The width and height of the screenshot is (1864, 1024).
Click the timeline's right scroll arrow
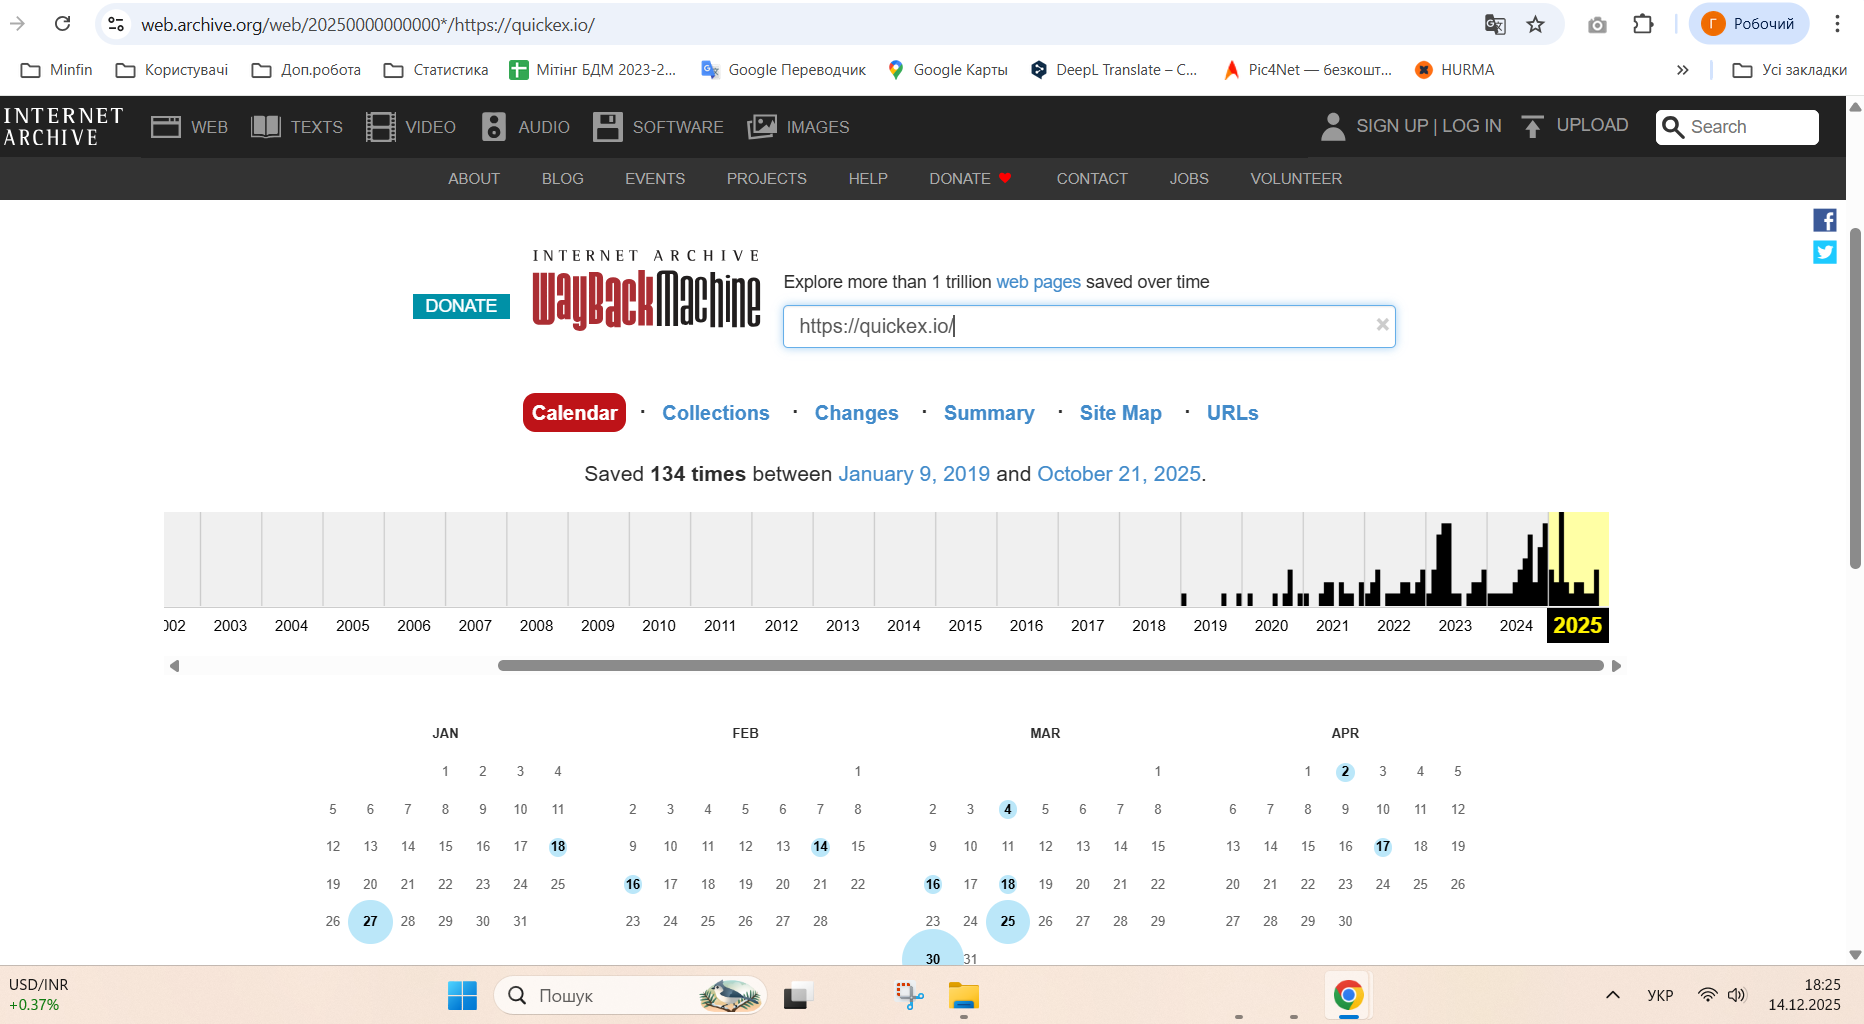point(1616,666)
